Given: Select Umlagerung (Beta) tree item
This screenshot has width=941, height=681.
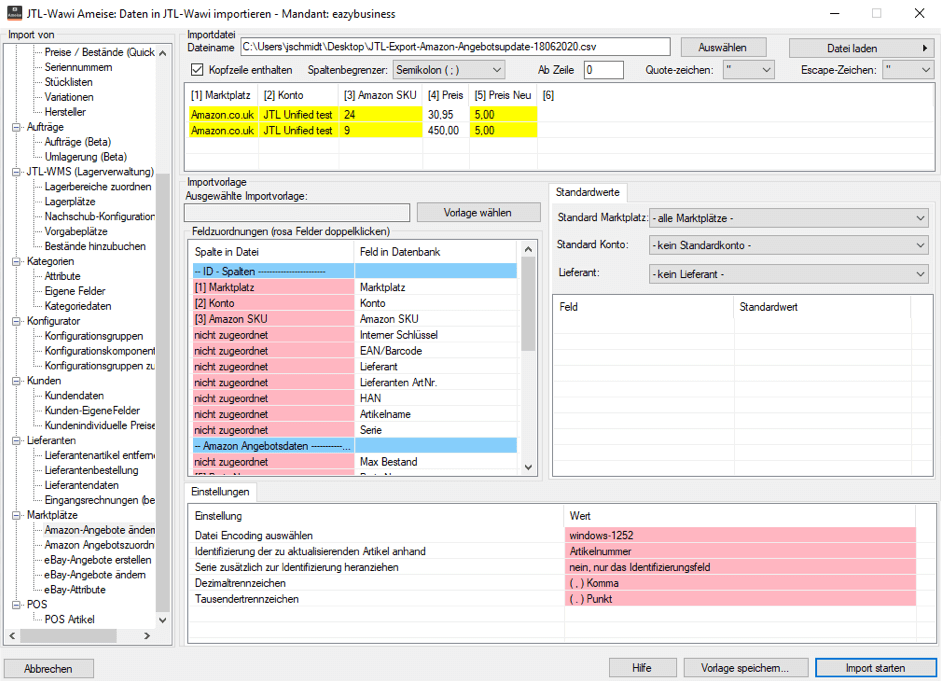Looking at the screenshot, I should click(85, 157).
